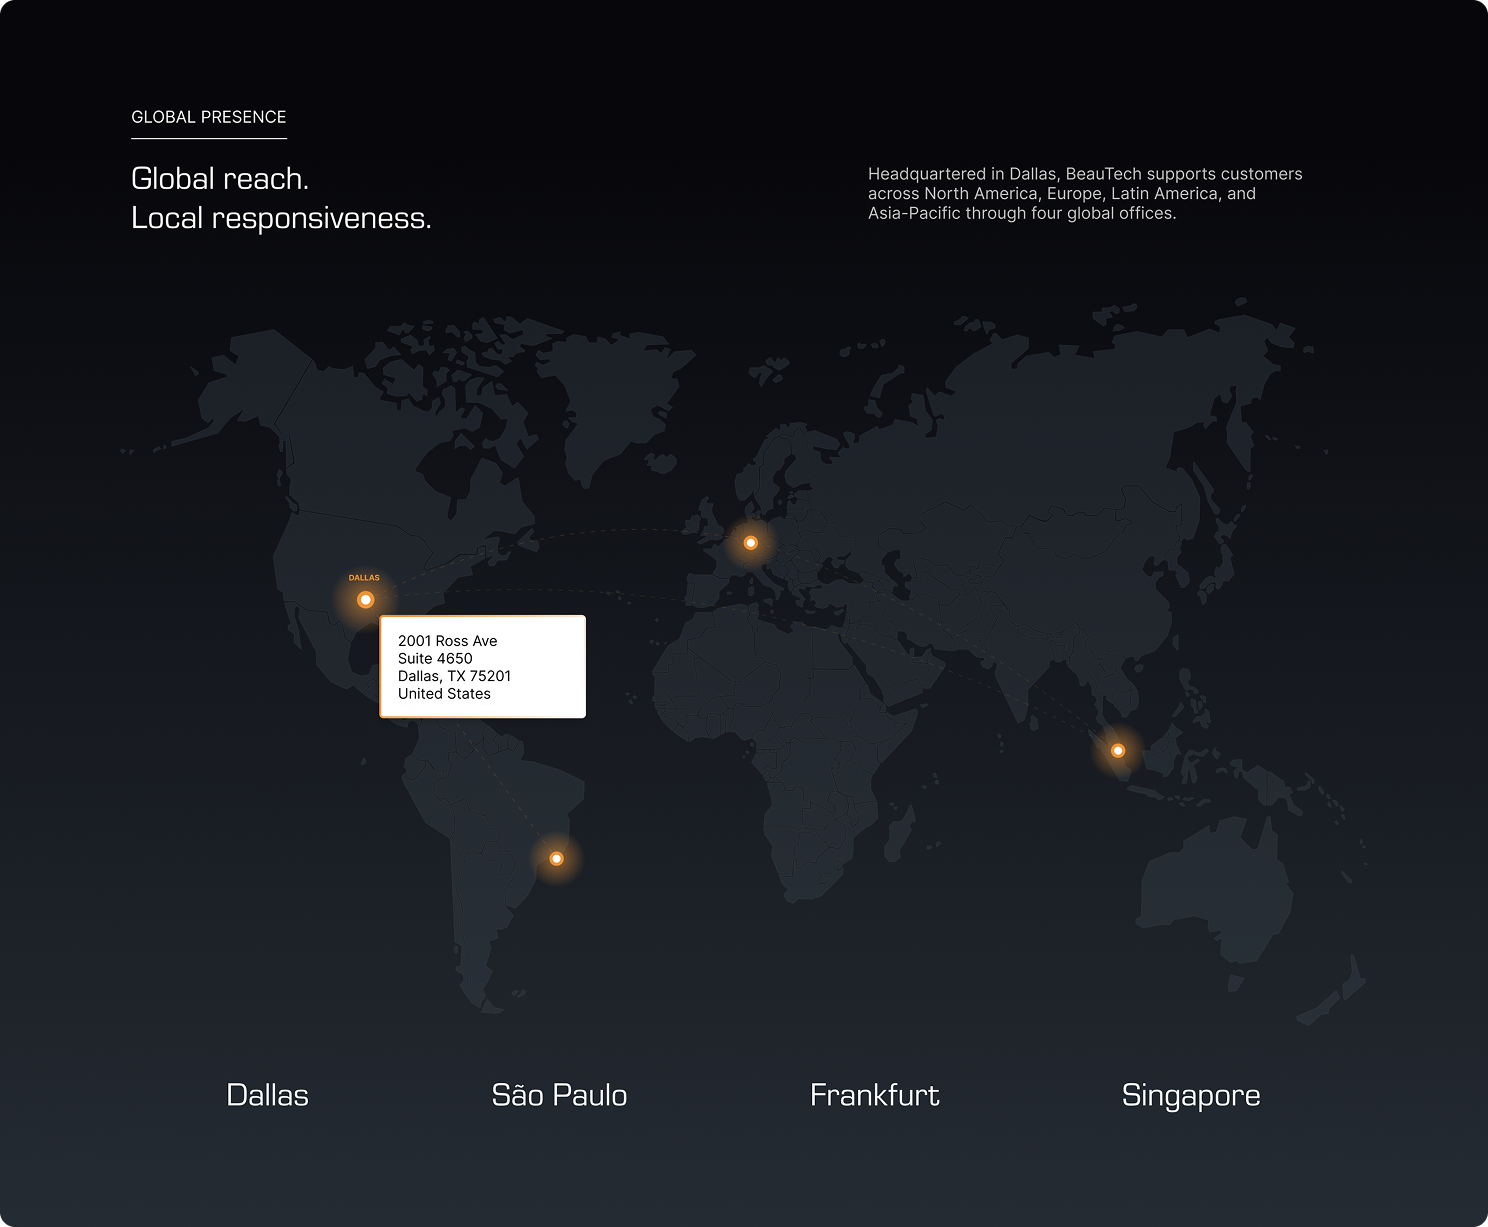Click the Frankfurt map marker in Europe

[x=751, y=543]
